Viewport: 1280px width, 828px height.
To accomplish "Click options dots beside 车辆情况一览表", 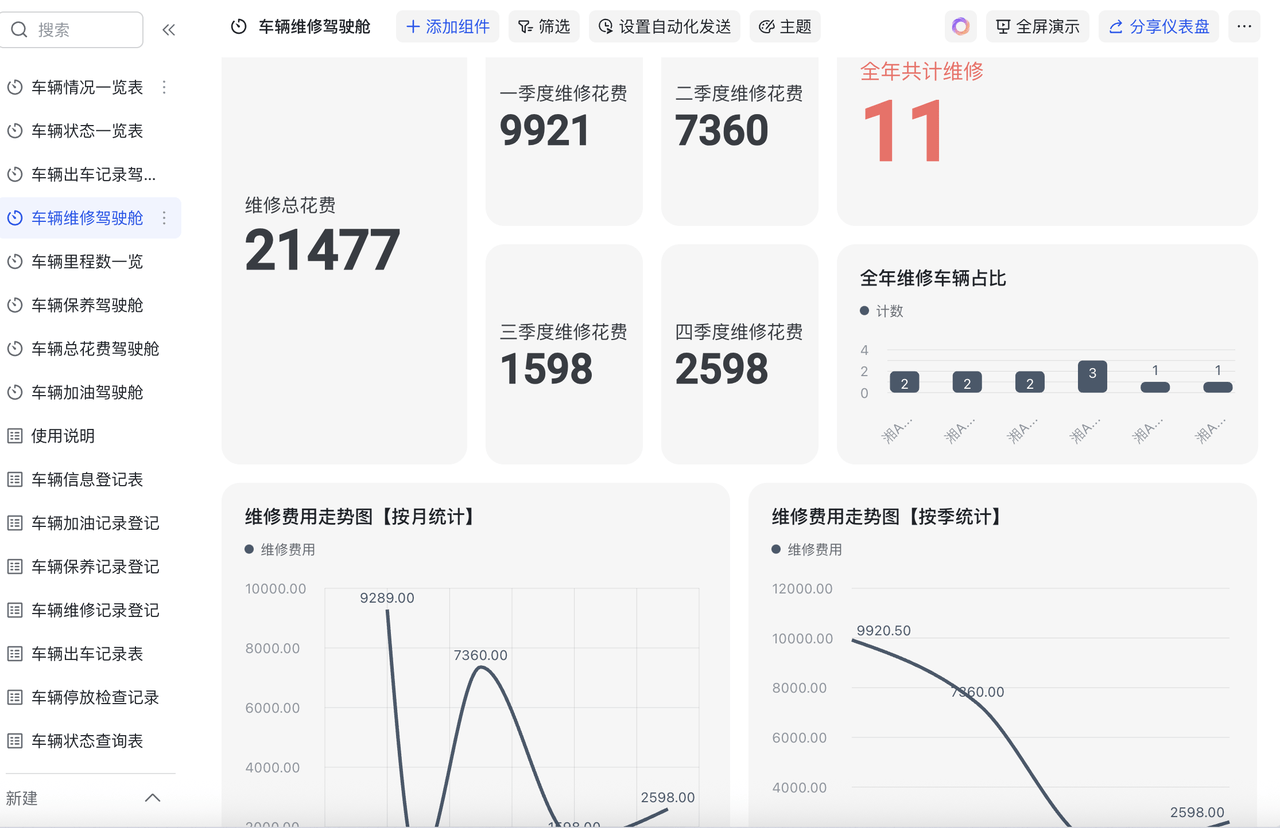I will click(x=165, y=88).
